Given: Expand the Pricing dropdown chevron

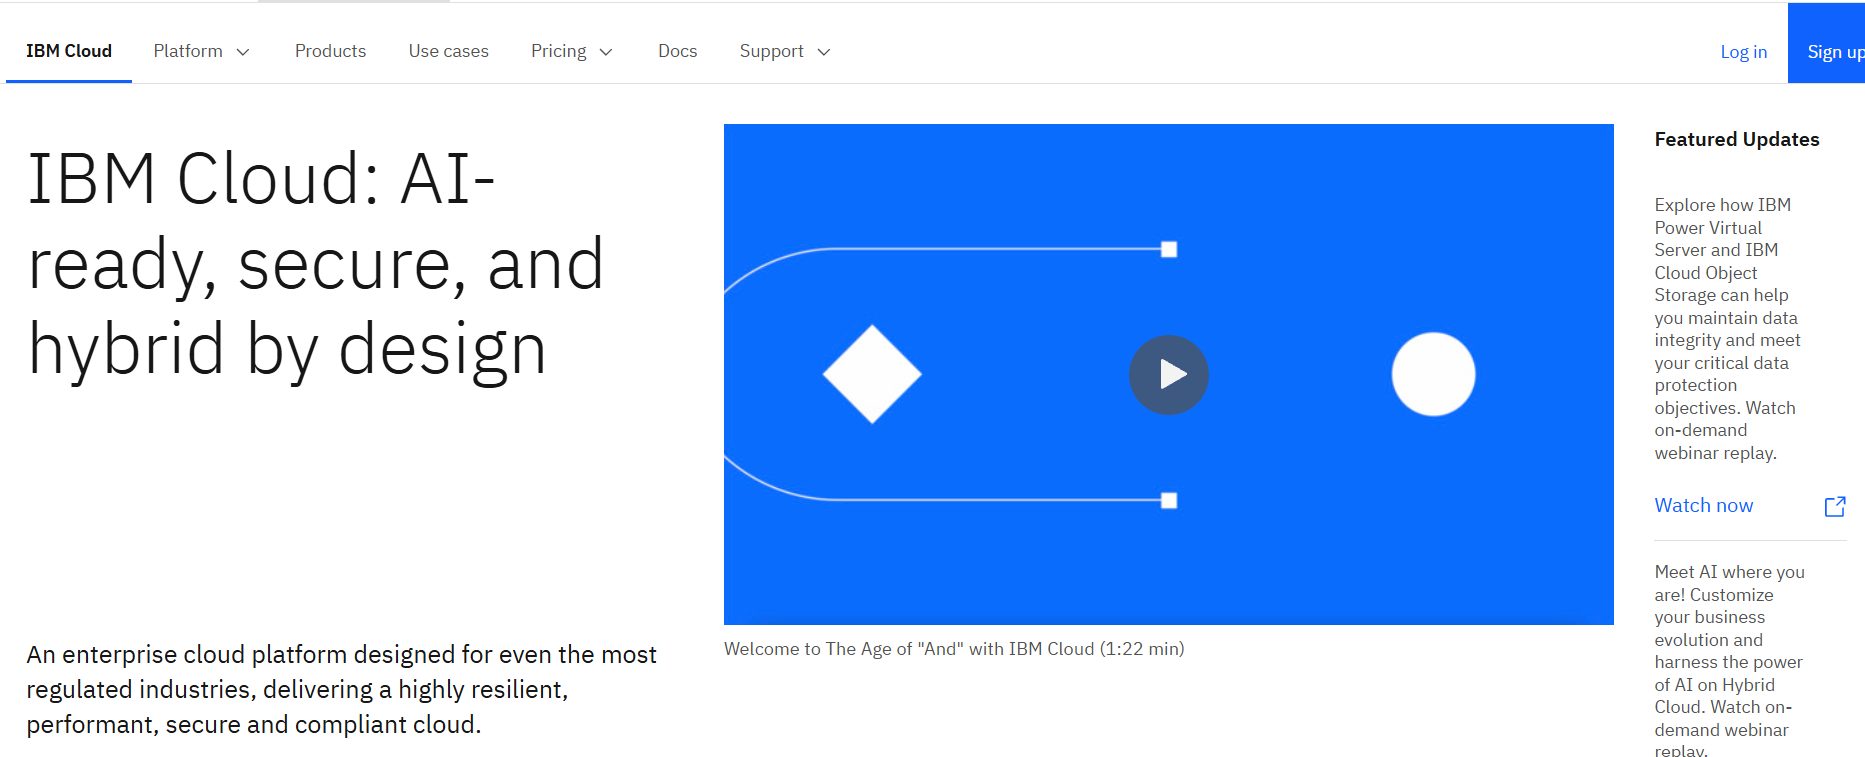Looking at the screenshot, I should tap(606, 52).
